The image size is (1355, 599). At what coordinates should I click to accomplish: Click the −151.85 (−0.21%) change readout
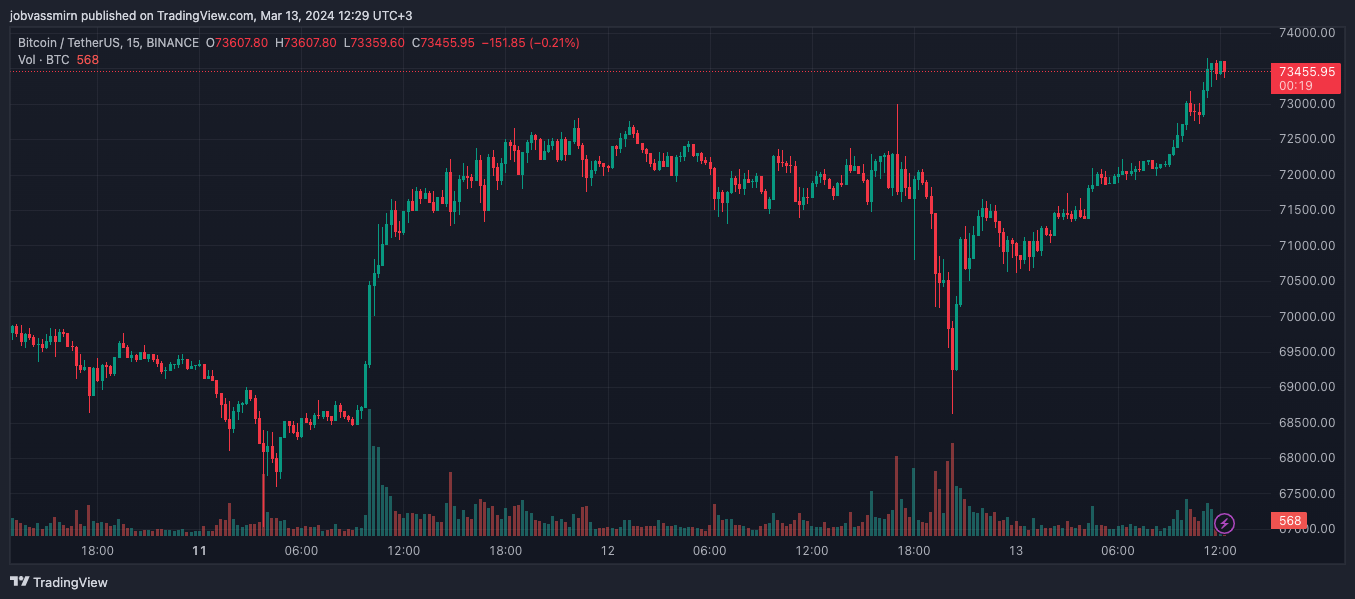click(530, 43)
